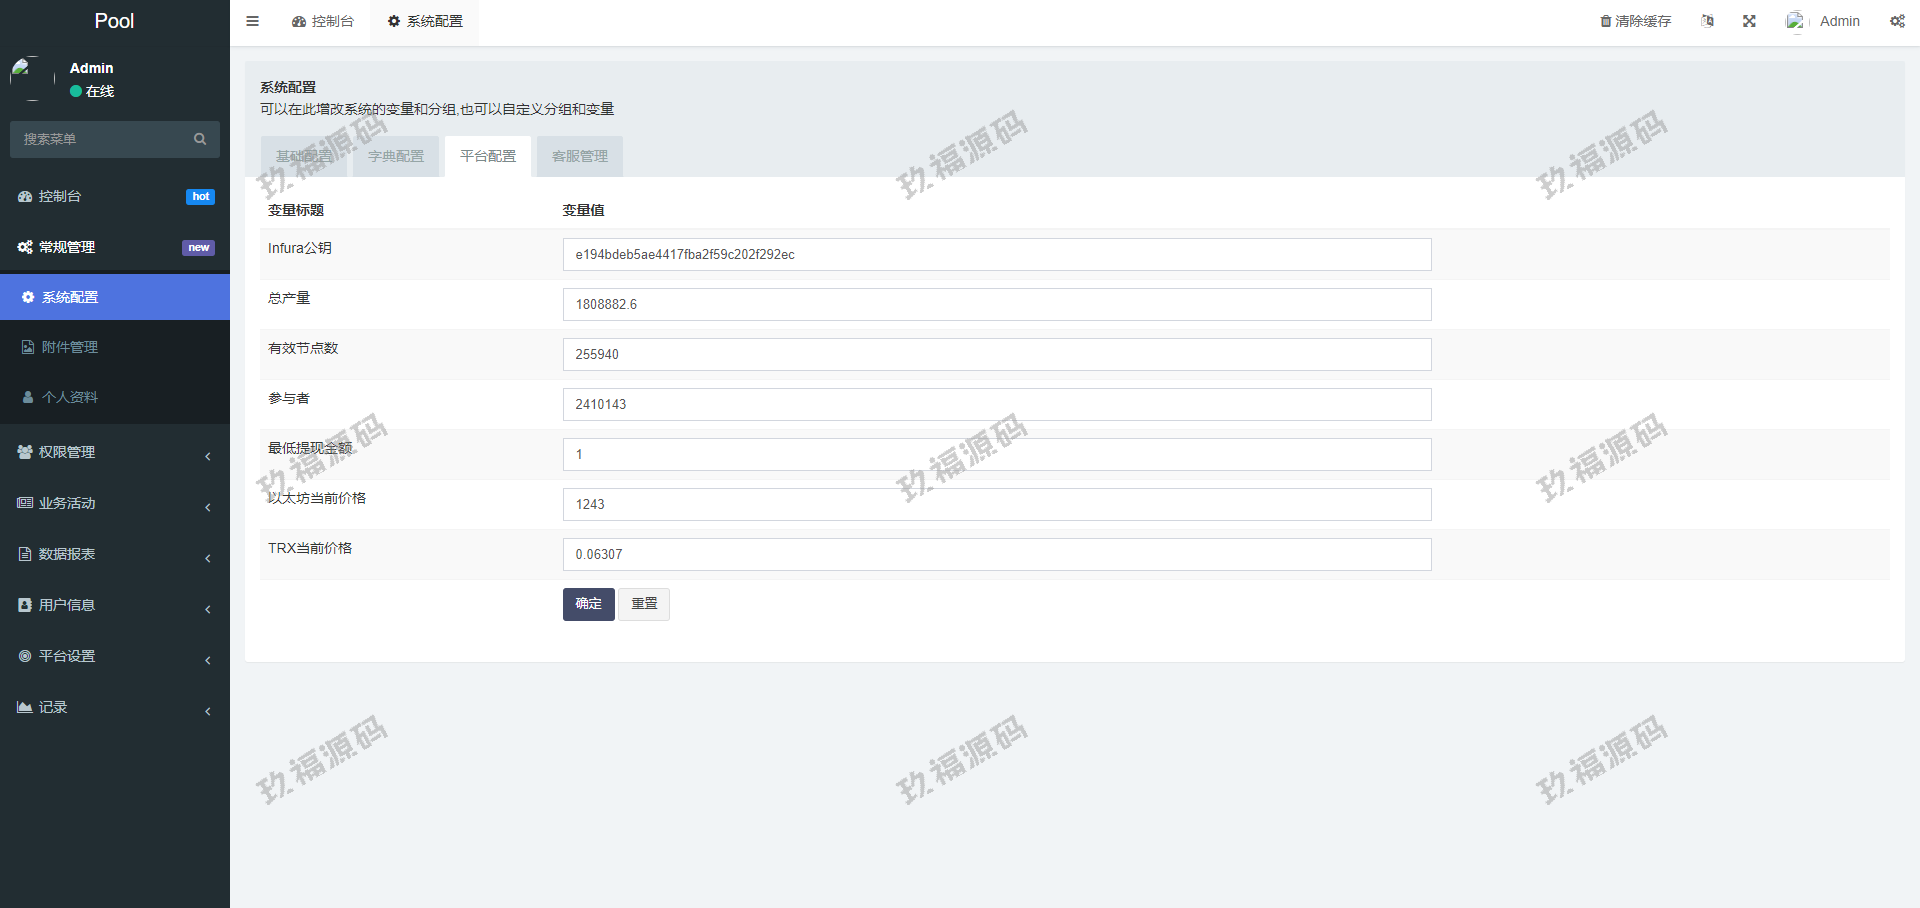Click the search magnifier icon in sidebar
The height and width of the screenshot is (908, 1920).
(200, 139)
